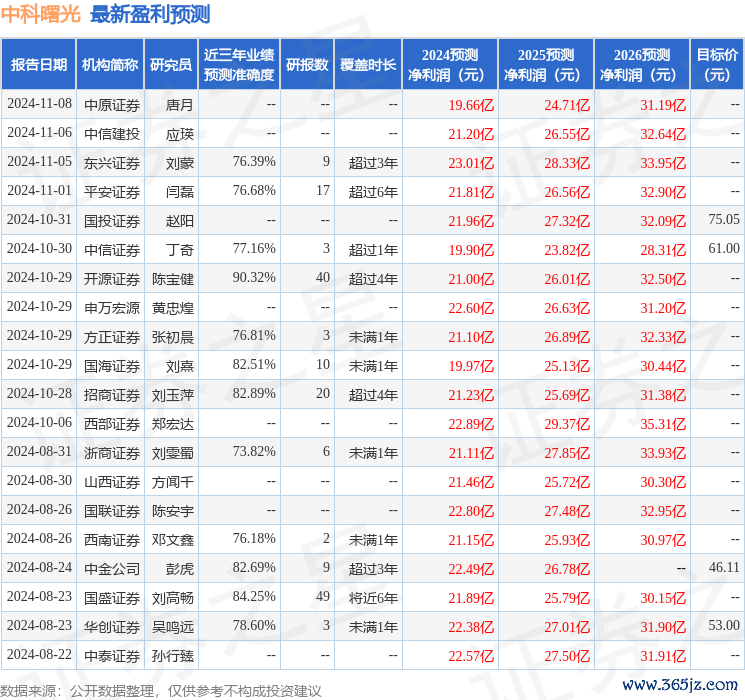Select institution 西部证券

coord(112,424)
